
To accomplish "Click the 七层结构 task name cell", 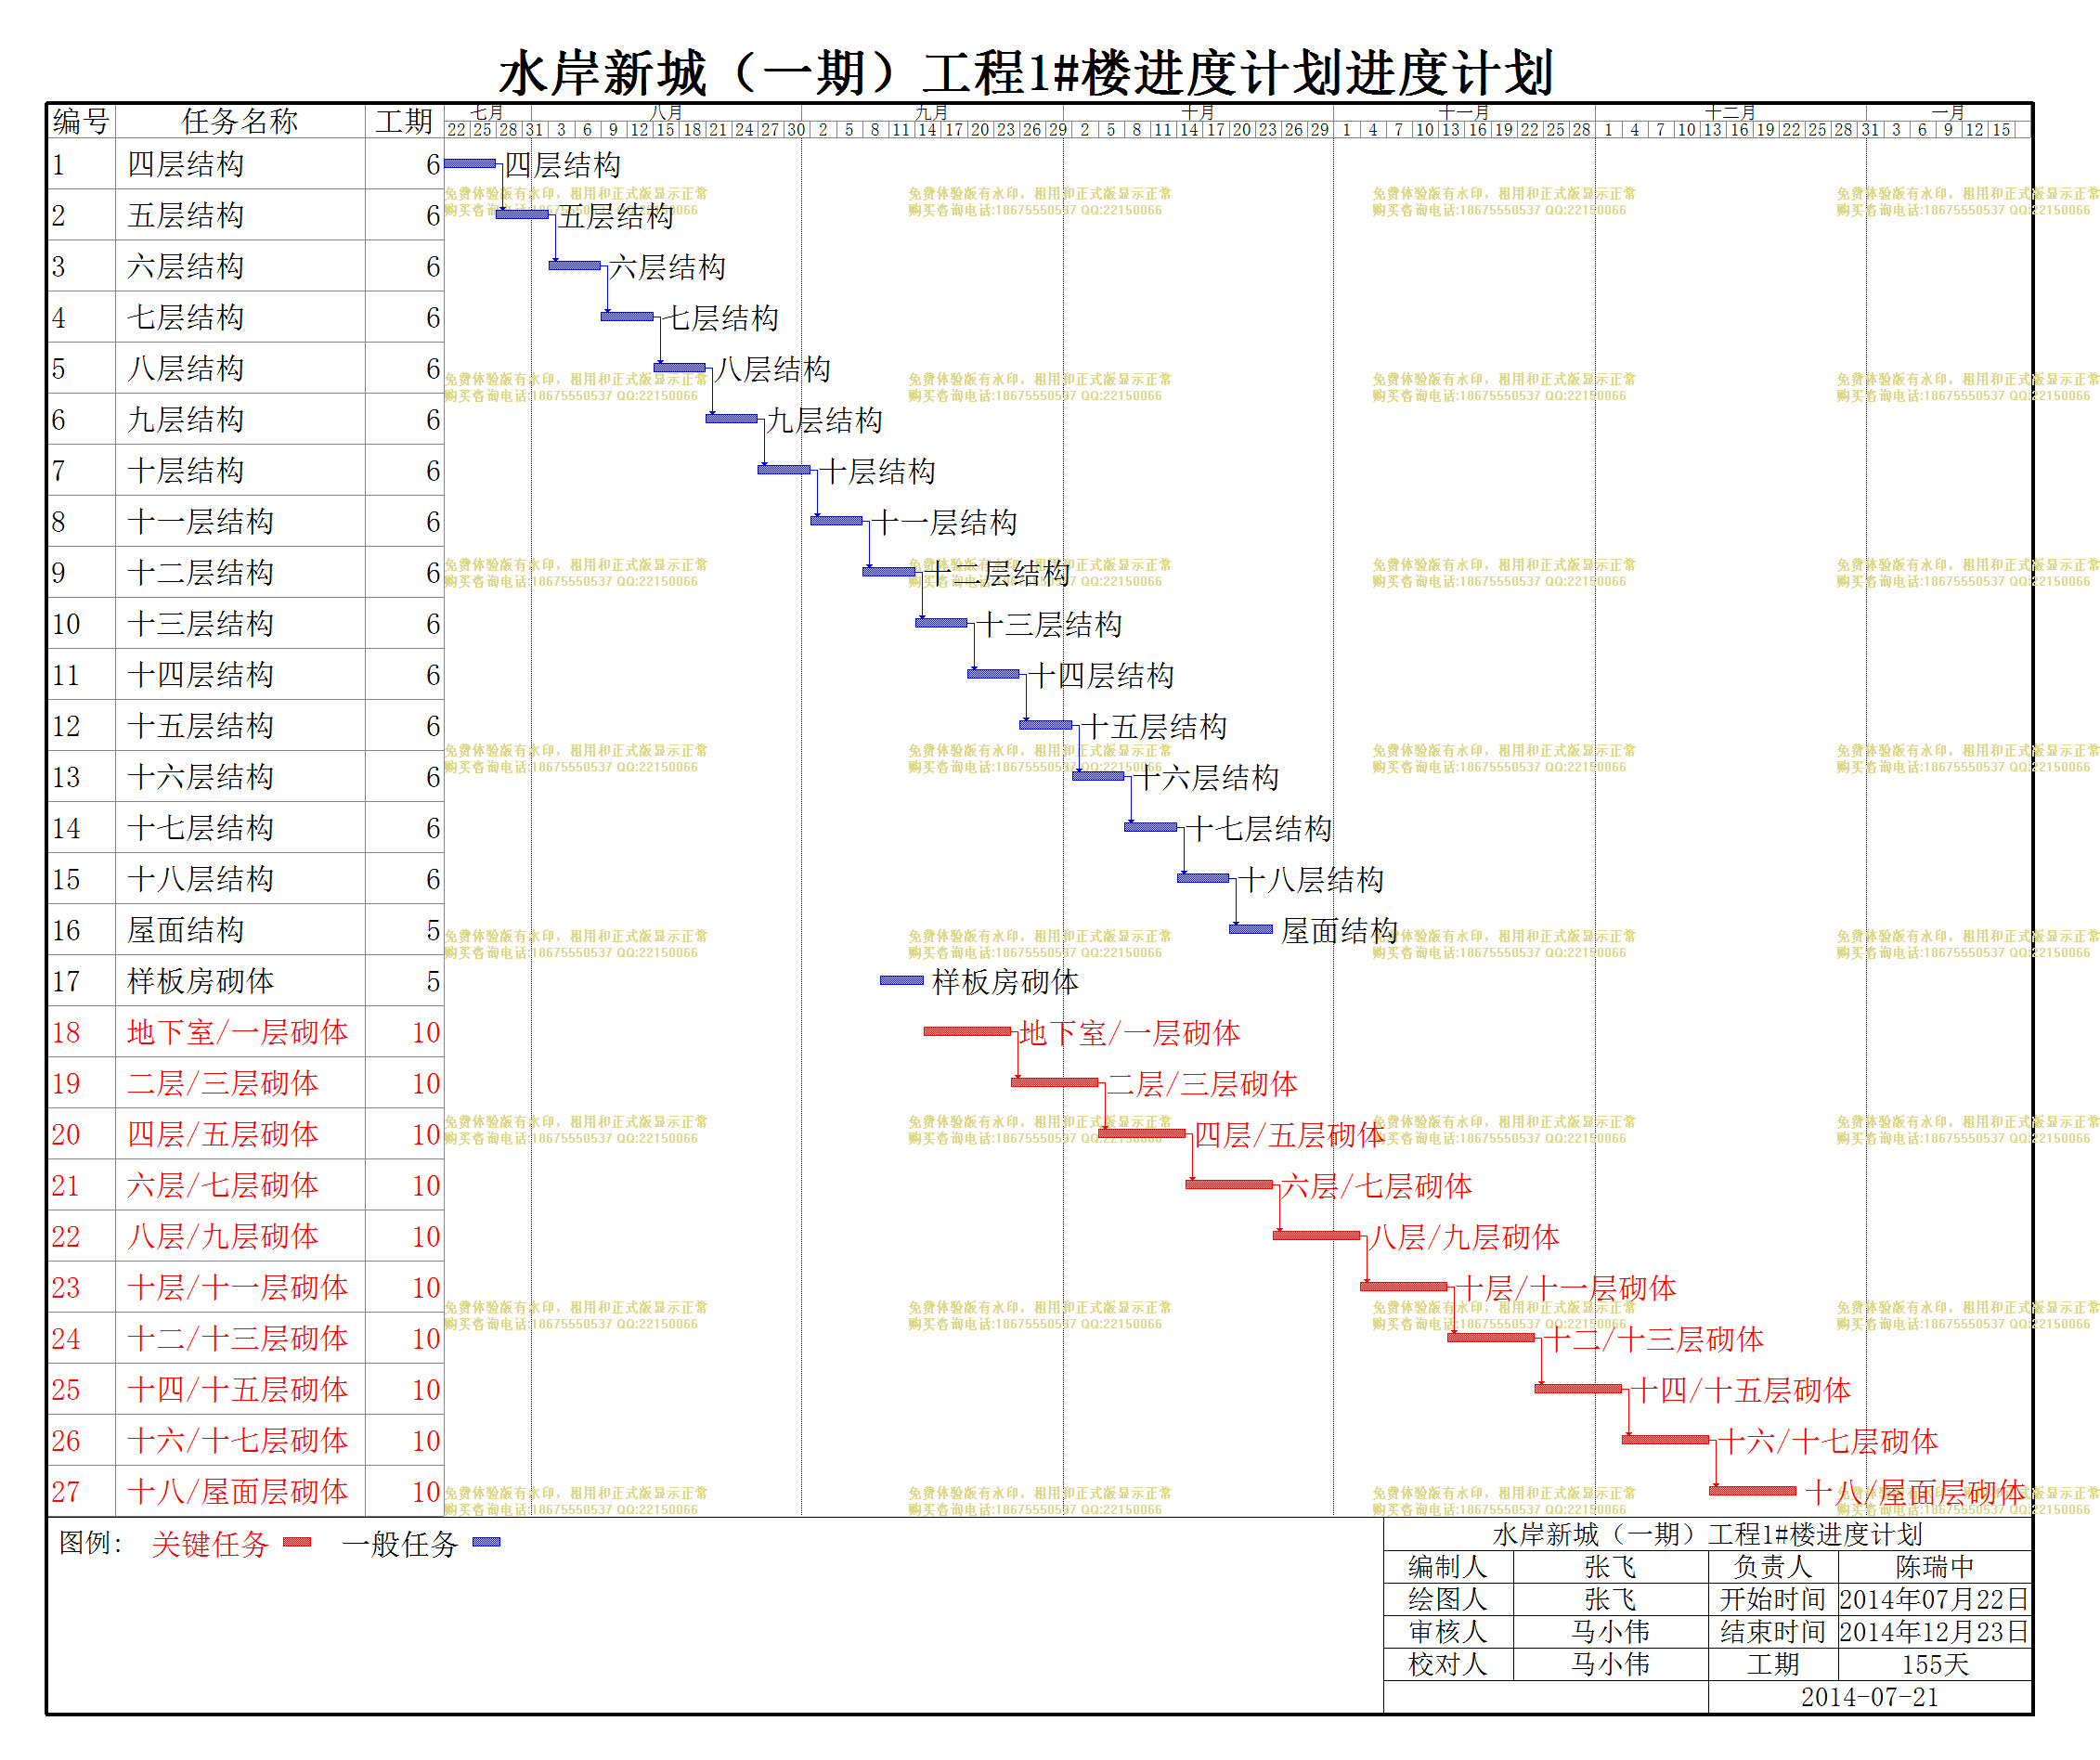I will [x=240, y=317].
